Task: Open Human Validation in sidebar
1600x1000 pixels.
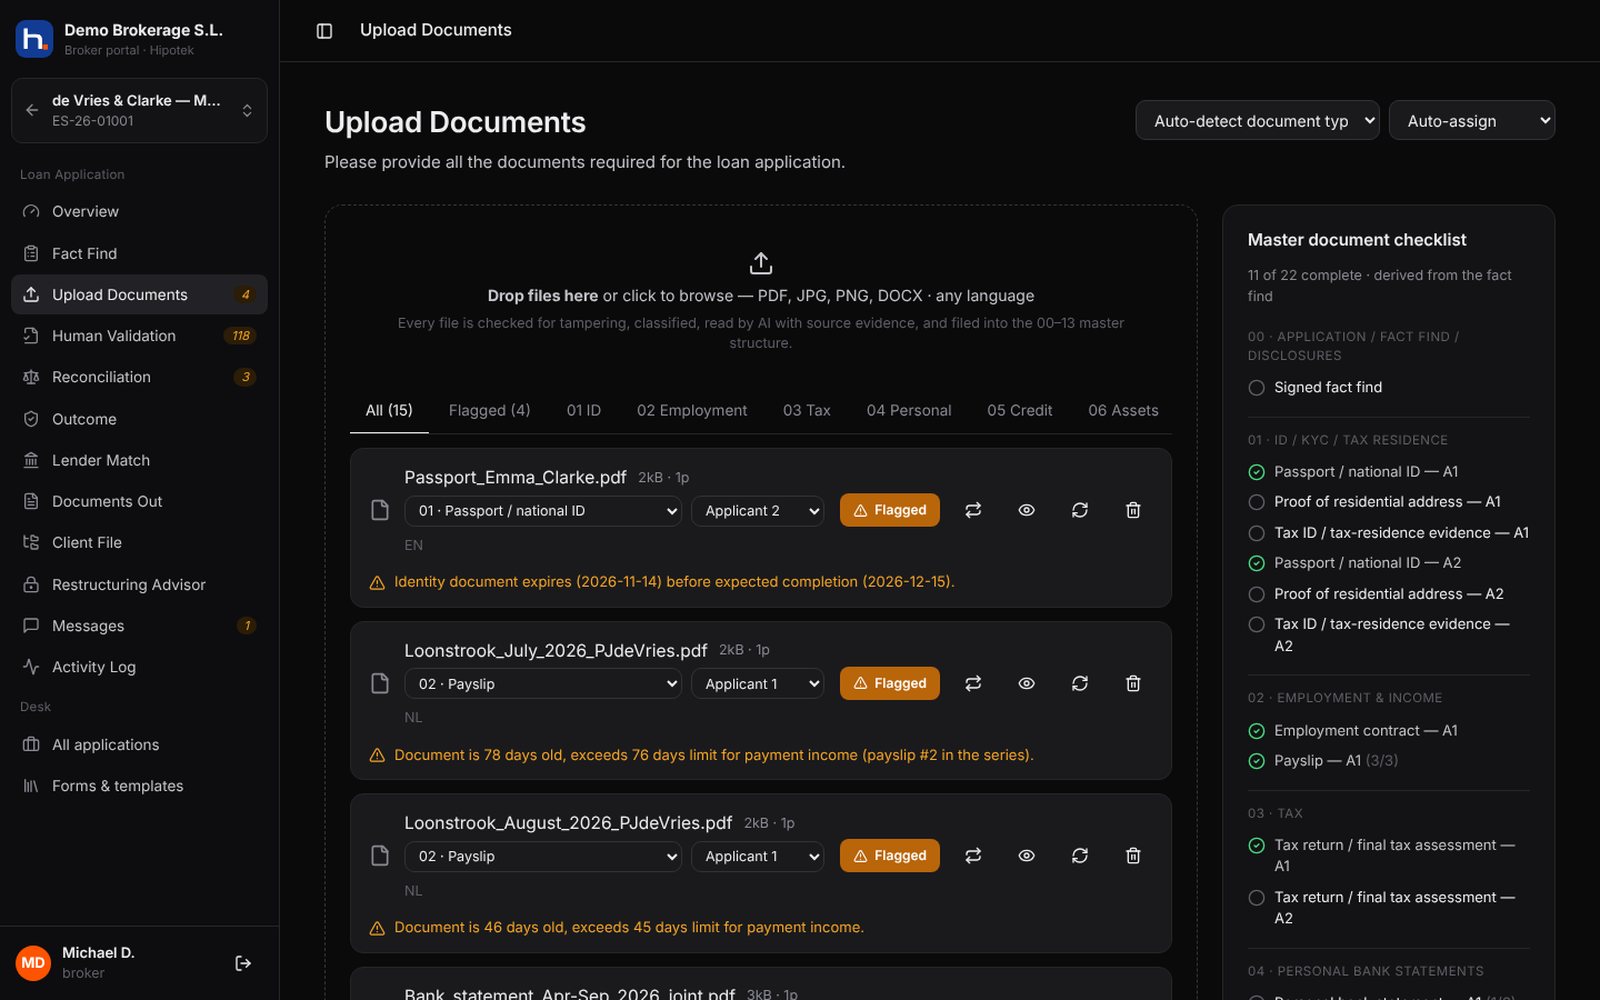Action: [139, 336]
